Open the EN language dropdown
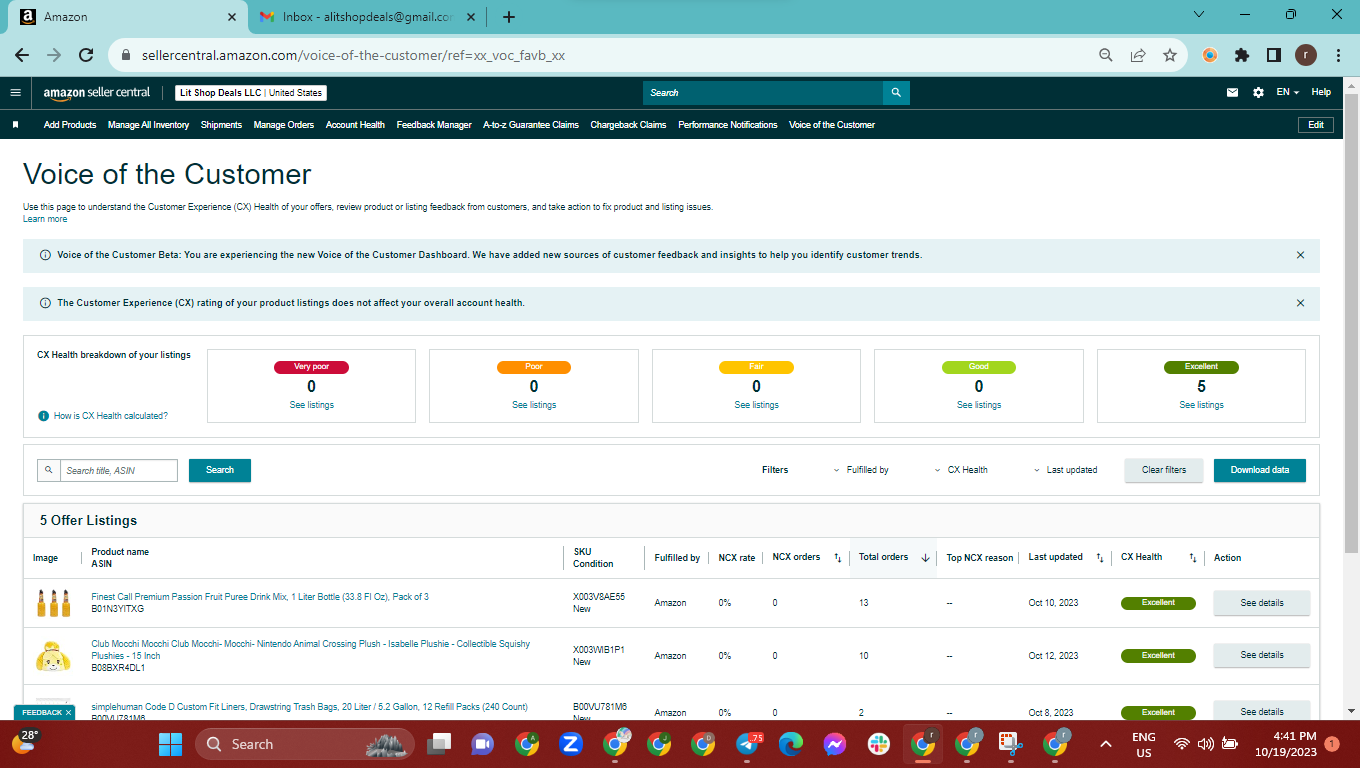1360x768 pixels. pyautogui.click(x=1287, y=92)
